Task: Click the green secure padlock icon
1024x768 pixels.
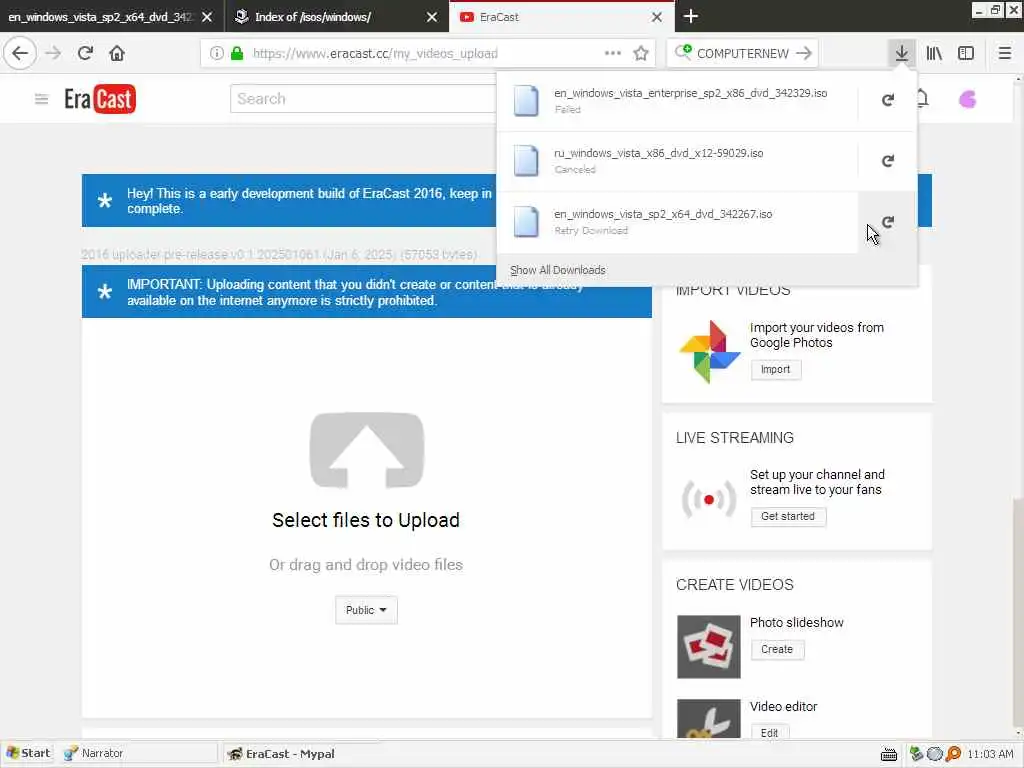Action: [x=236, y=53]
